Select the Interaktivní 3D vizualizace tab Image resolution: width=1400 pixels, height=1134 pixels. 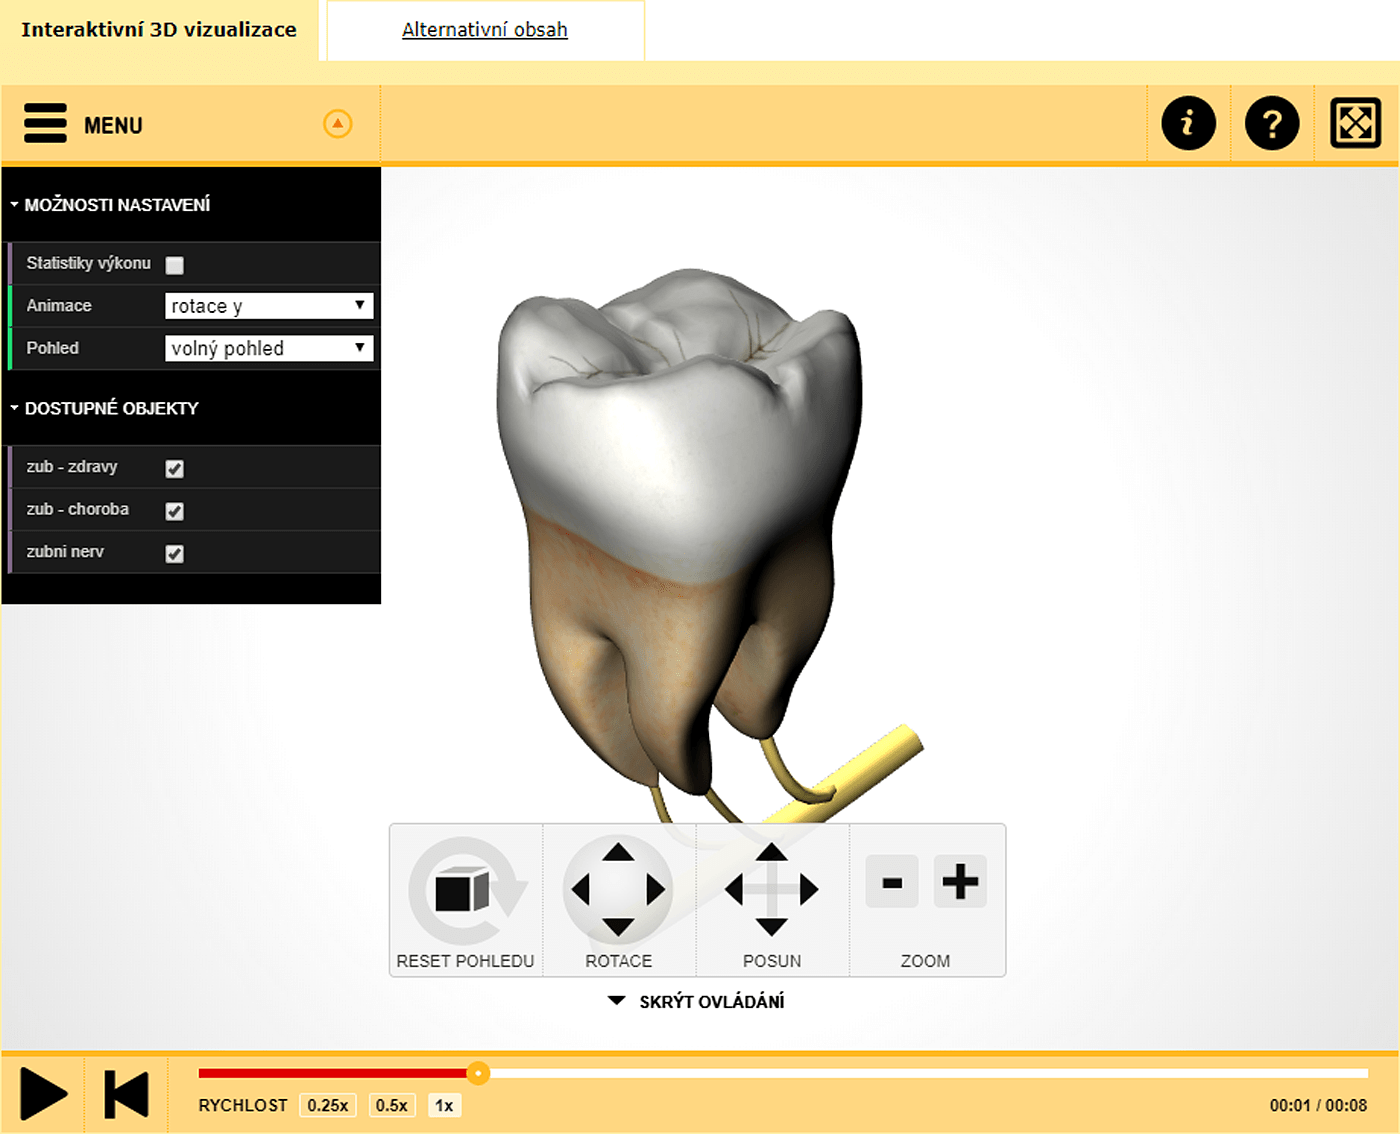160,30
